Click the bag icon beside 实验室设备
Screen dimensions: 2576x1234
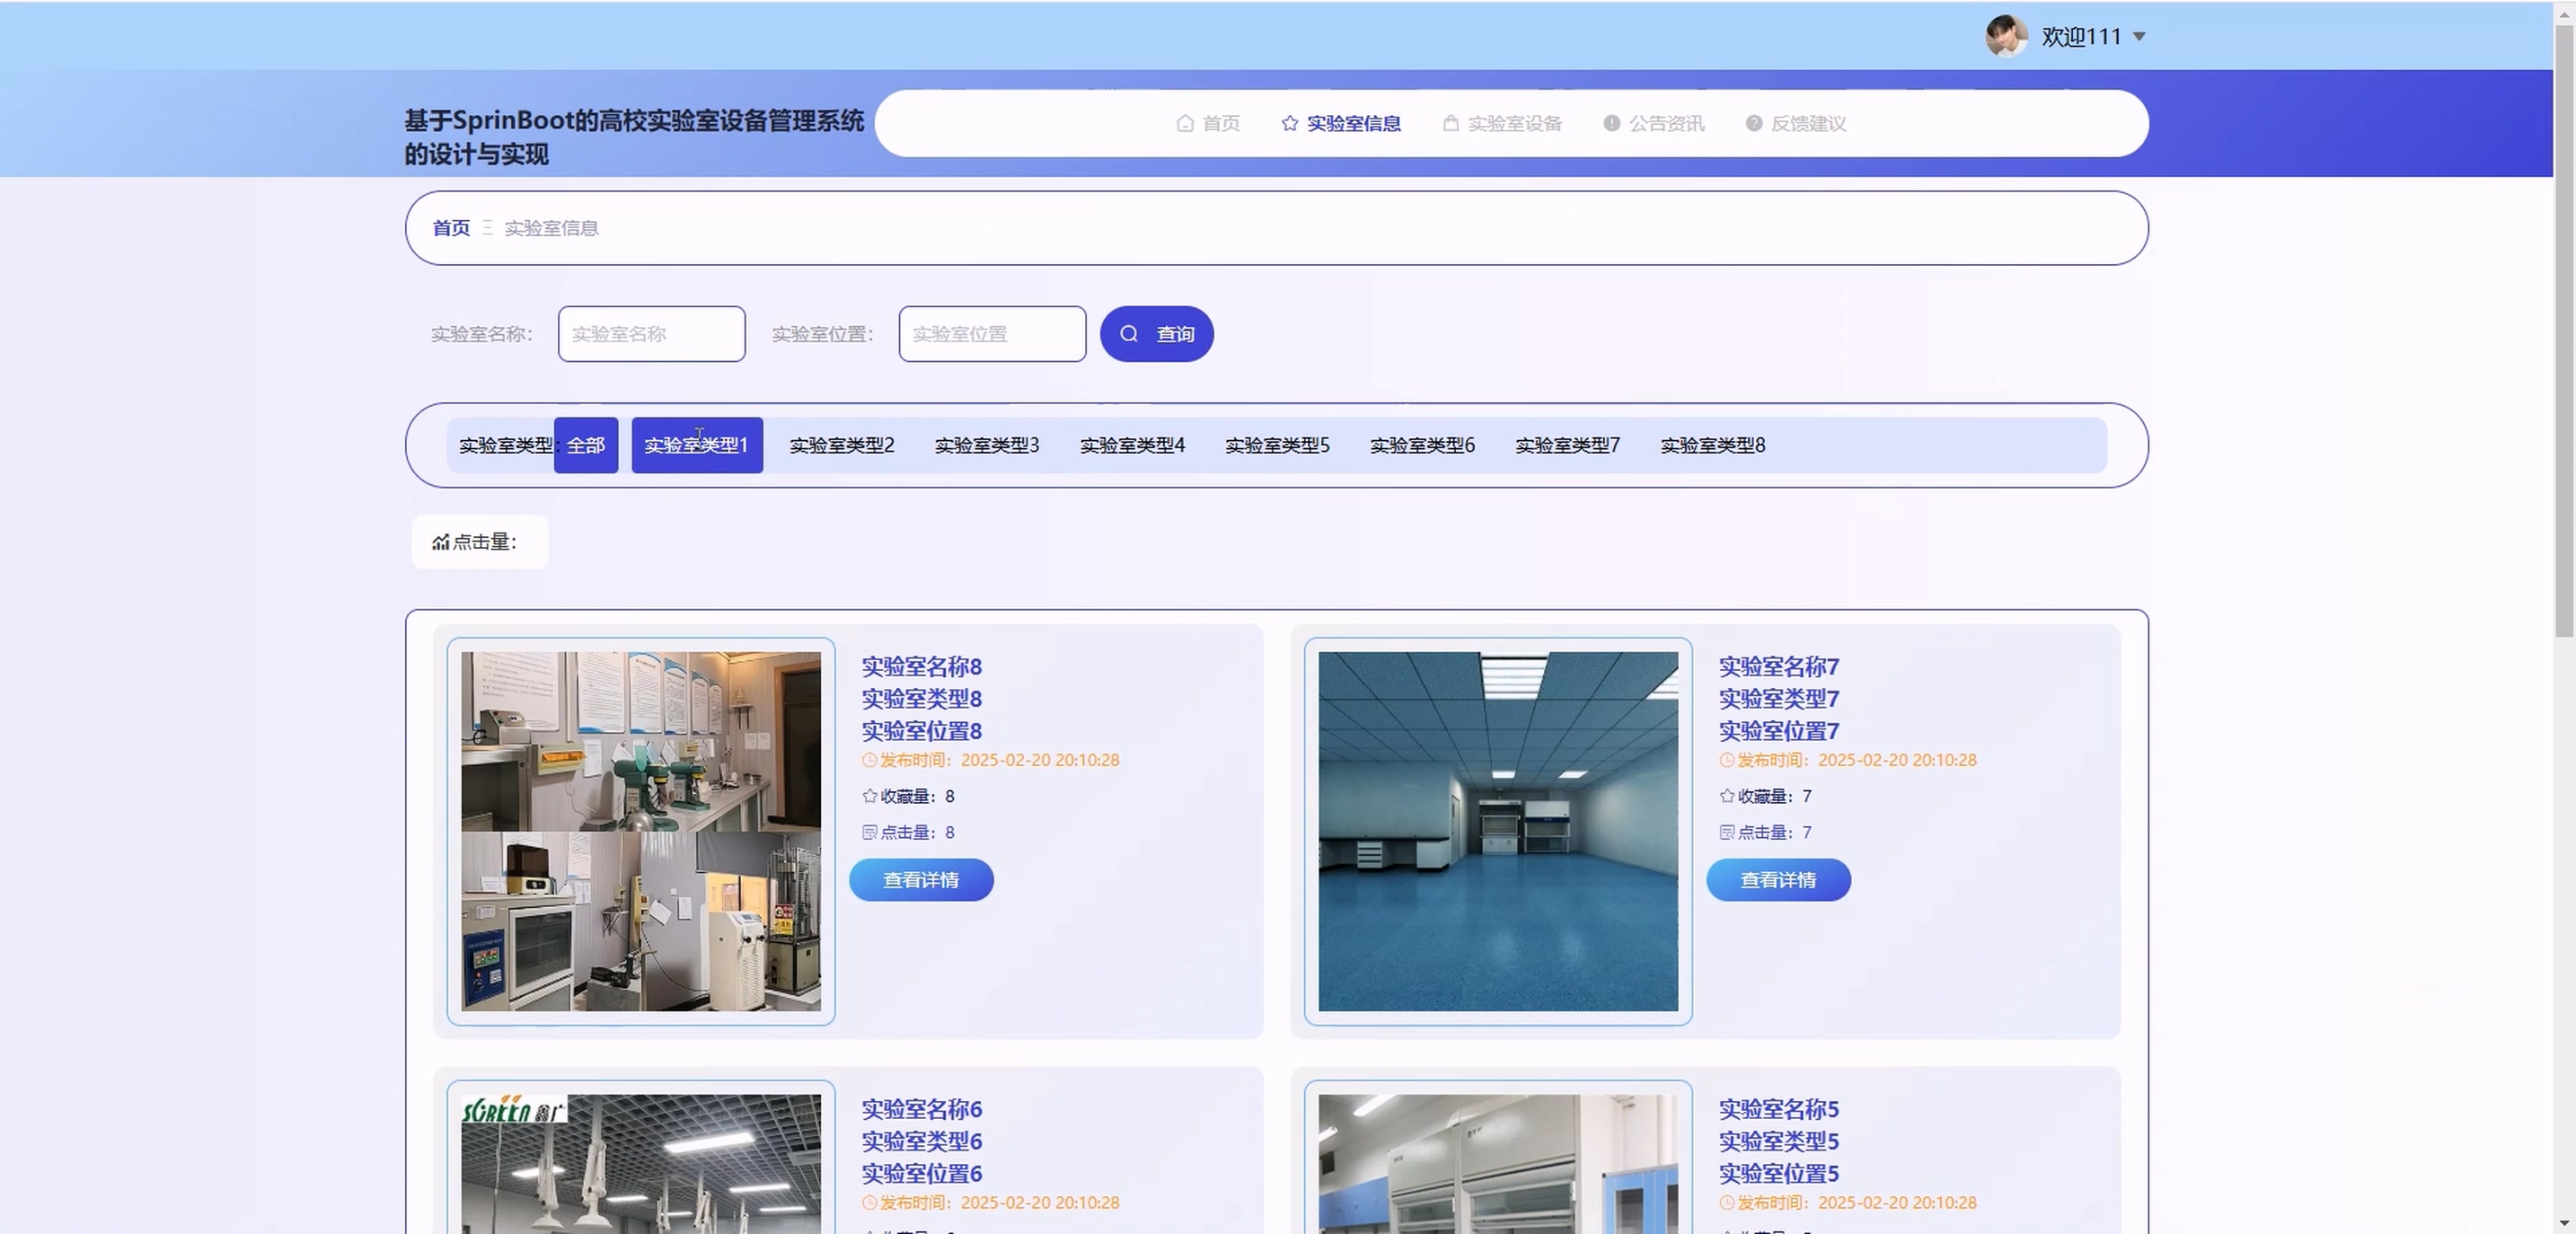pyautogui.click(x=1450, y=123)
